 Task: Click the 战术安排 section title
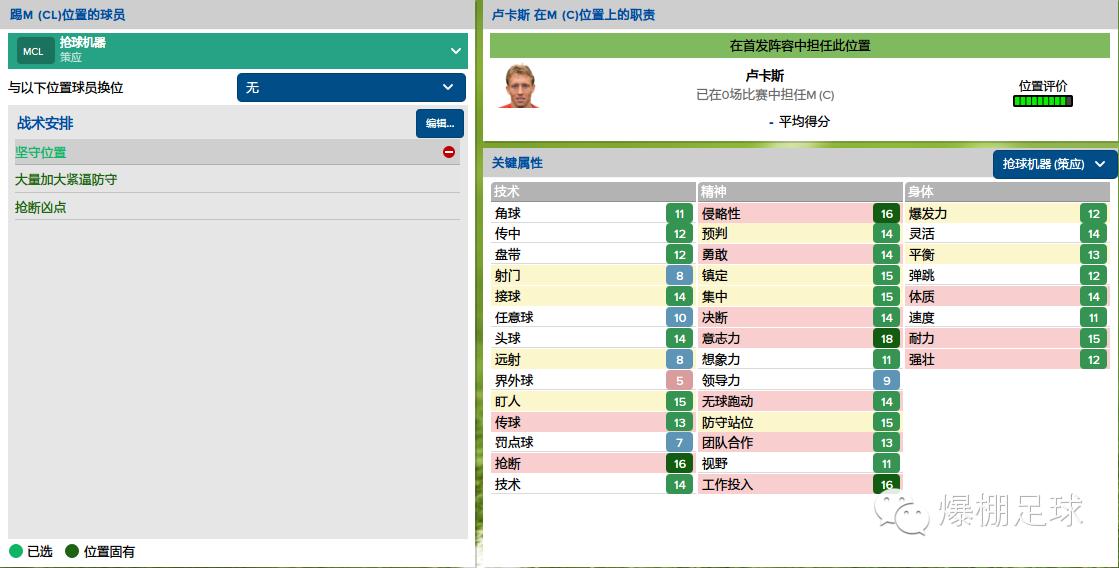[45, 123]
